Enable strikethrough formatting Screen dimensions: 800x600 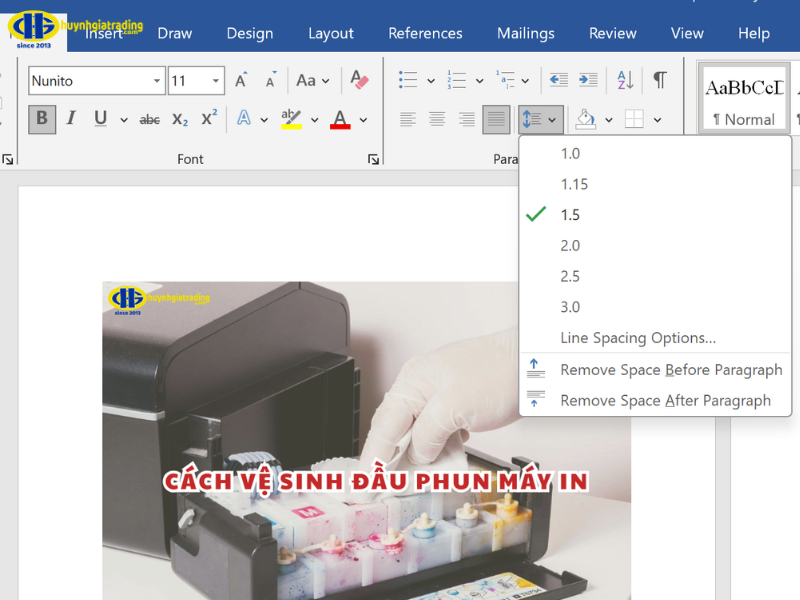coord(149,119)
